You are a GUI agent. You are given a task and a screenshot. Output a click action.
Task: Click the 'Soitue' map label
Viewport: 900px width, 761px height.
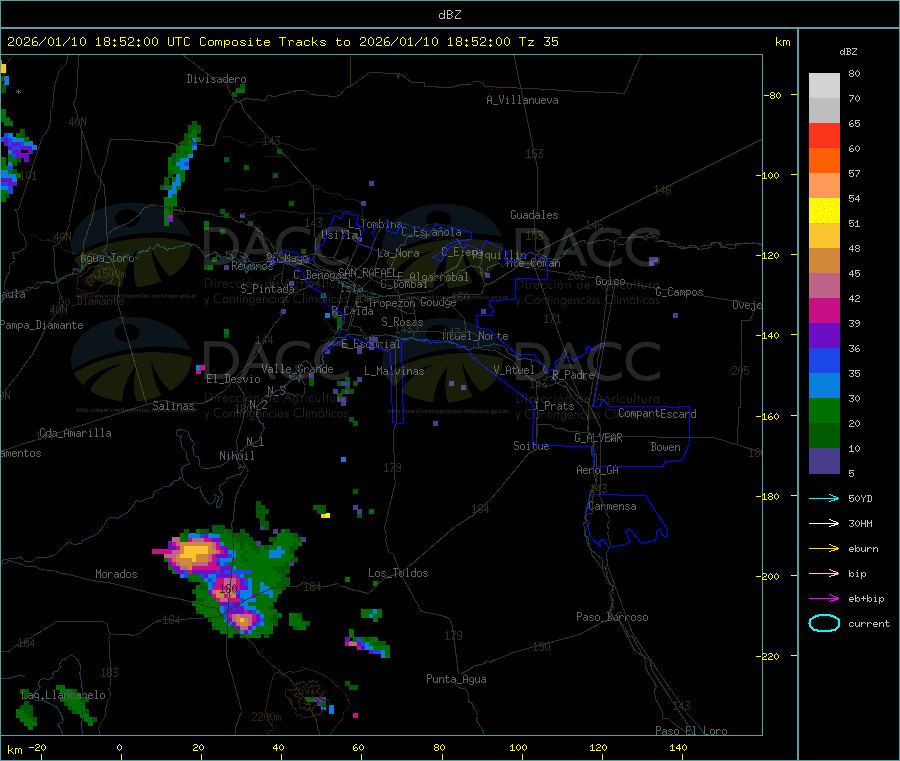[x=531, y=446]
